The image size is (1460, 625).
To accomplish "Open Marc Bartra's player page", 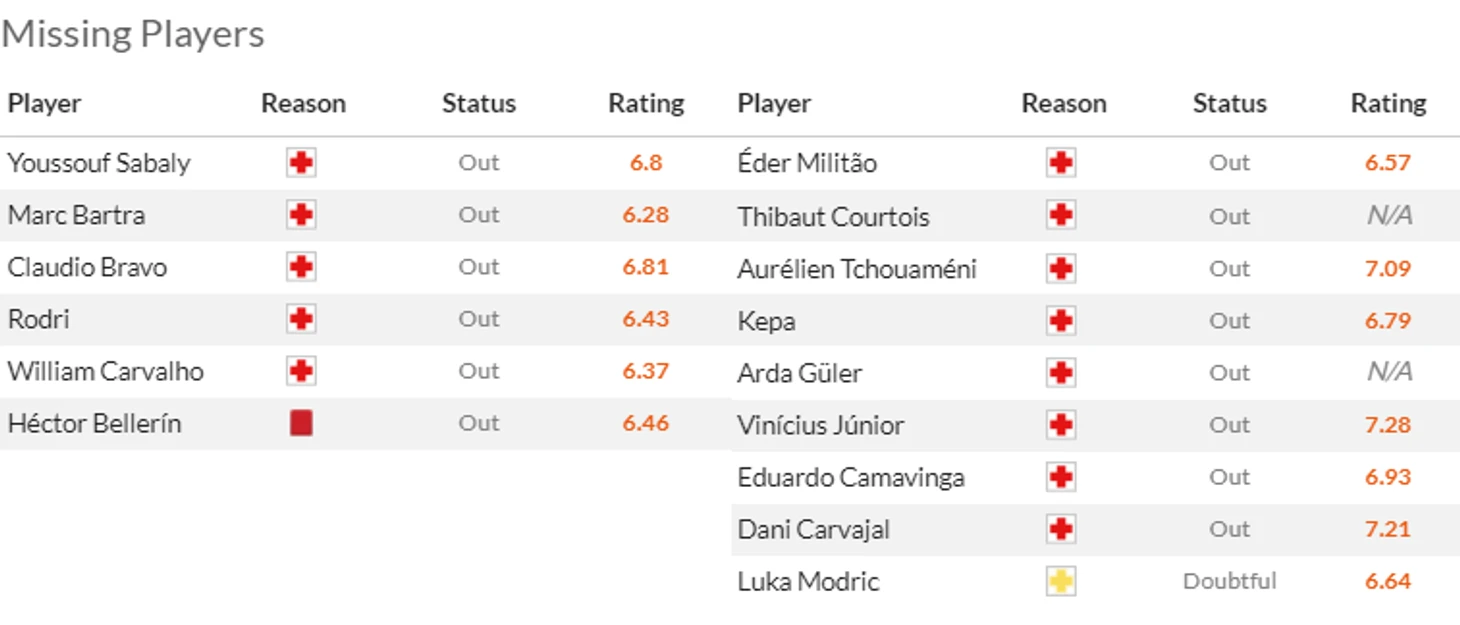I will point(76,215).
